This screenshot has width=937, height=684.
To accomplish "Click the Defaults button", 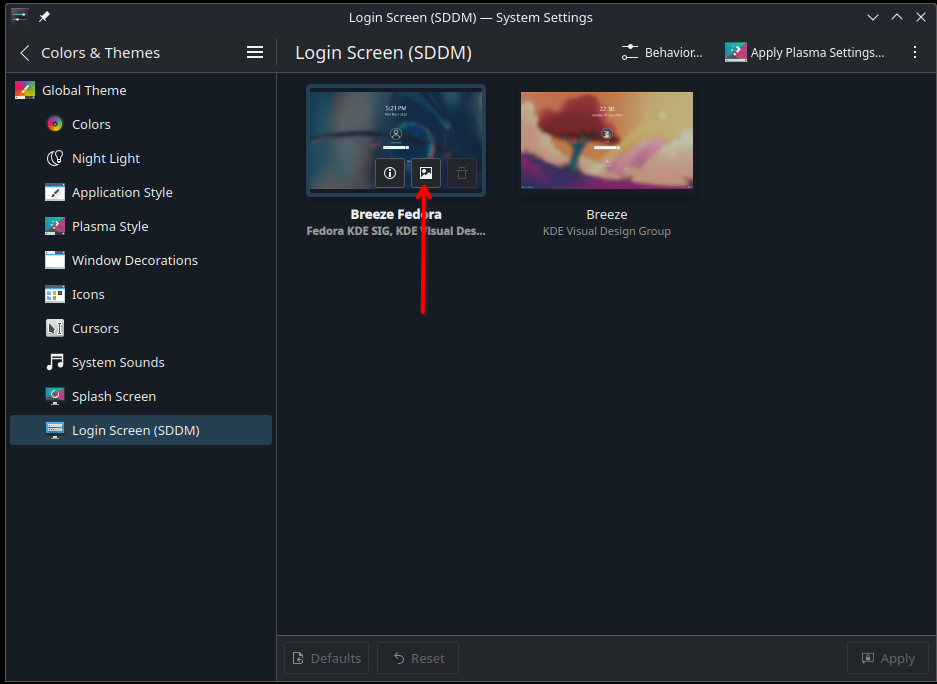I will coord(326,658).
